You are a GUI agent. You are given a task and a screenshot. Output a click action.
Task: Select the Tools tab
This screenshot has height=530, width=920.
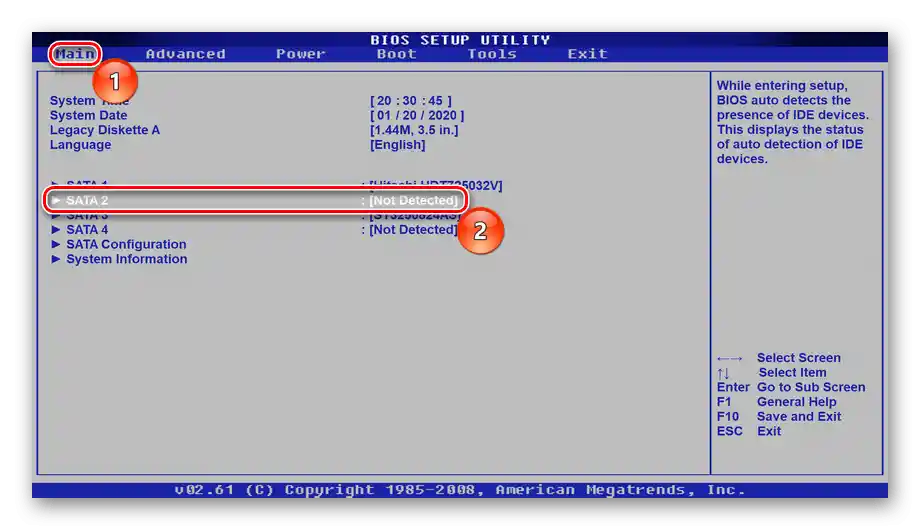[x=492, y=54]
